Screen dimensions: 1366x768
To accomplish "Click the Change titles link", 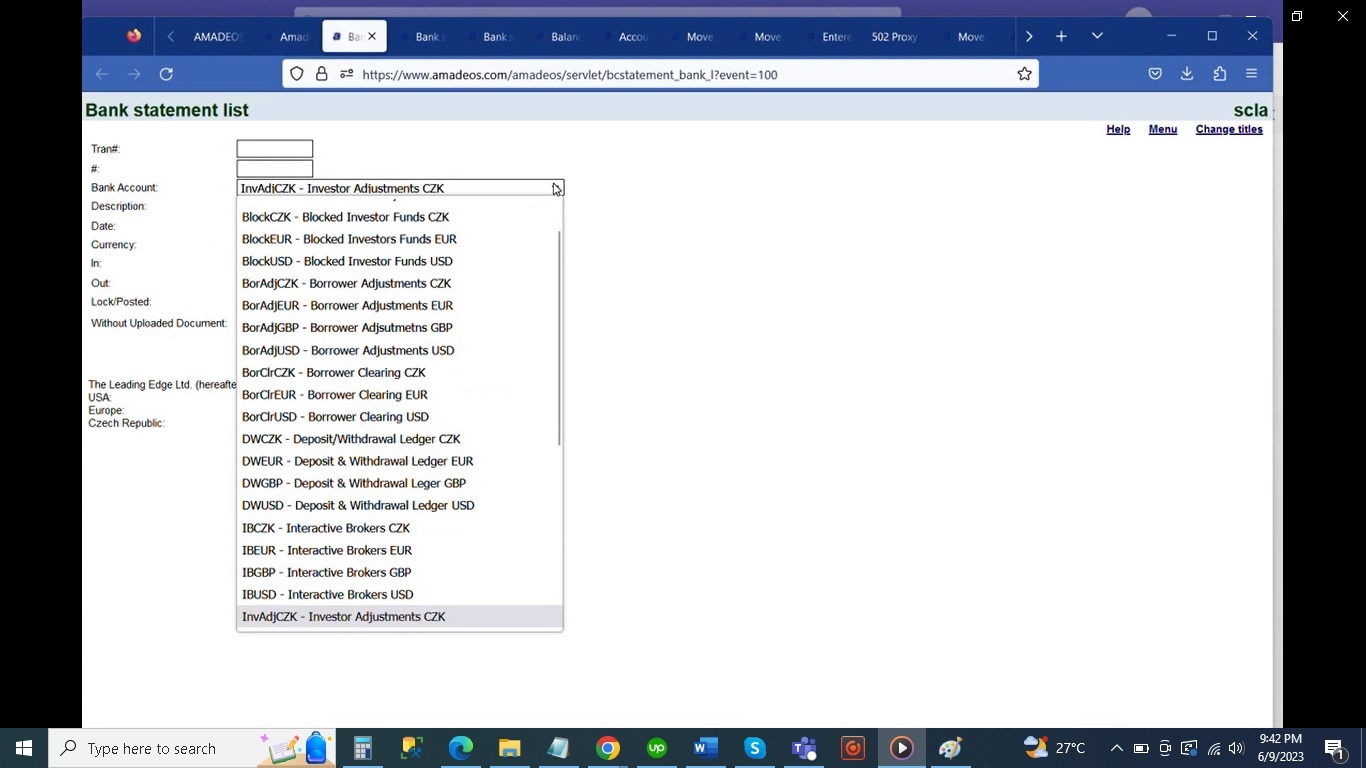I will (1229, 129).
